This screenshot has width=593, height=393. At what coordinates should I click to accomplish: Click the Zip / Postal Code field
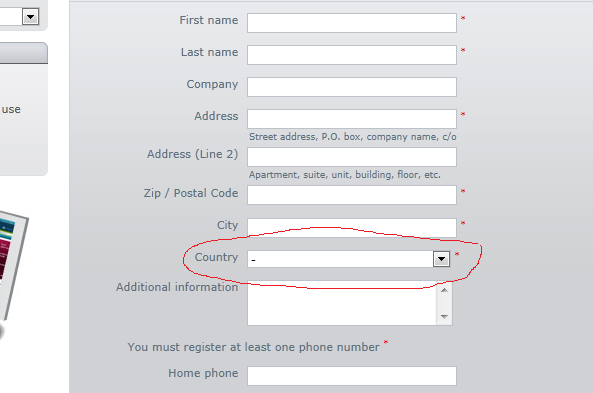point(352,195)
